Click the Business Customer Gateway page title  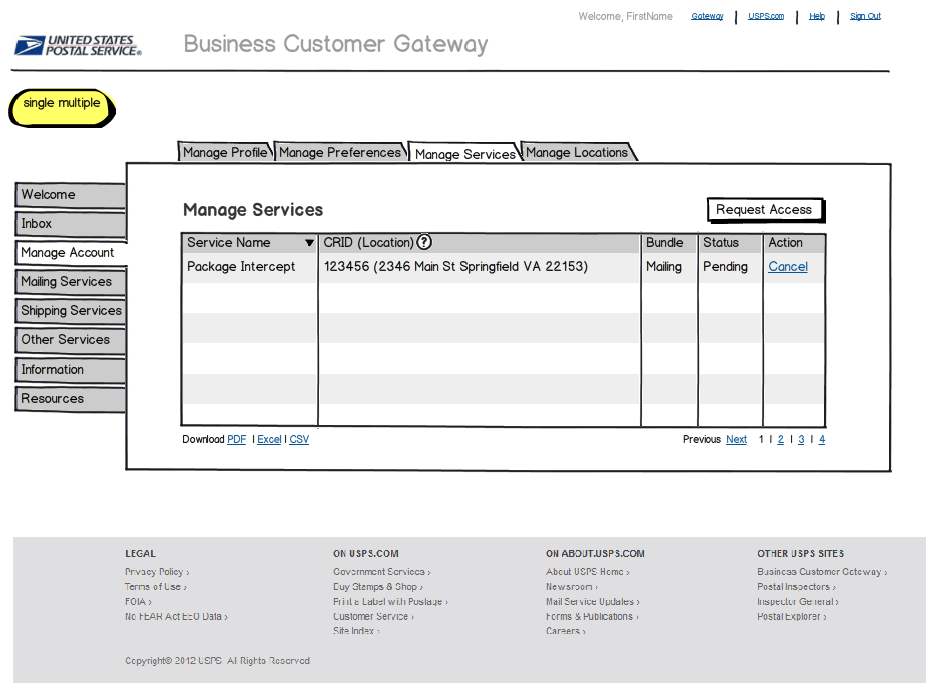coord(336,44)
